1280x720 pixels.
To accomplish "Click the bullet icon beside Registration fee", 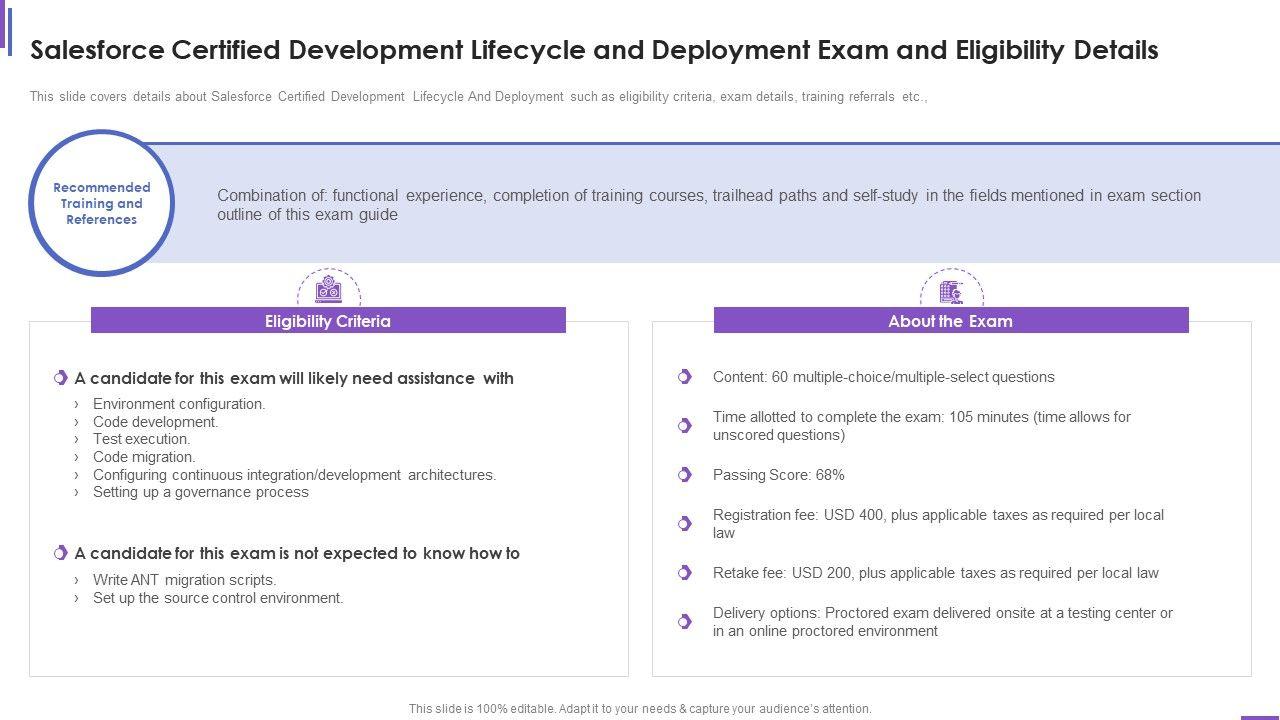I will point(685,523).
